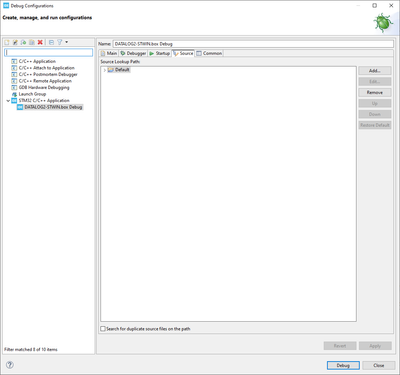
Task: Switch to the Debugger tab
Action: pyautogui.click(x=133, y=53)
